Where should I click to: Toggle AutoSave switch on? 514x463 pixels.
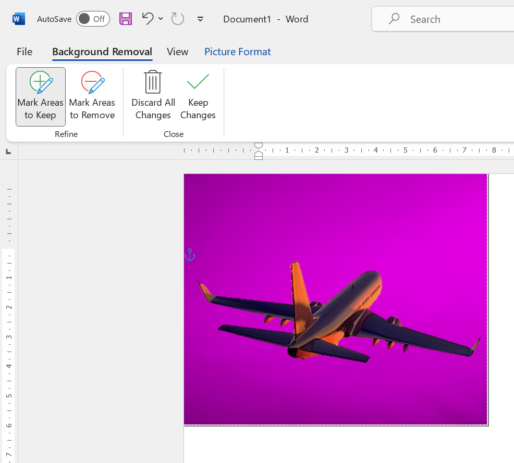93,19
